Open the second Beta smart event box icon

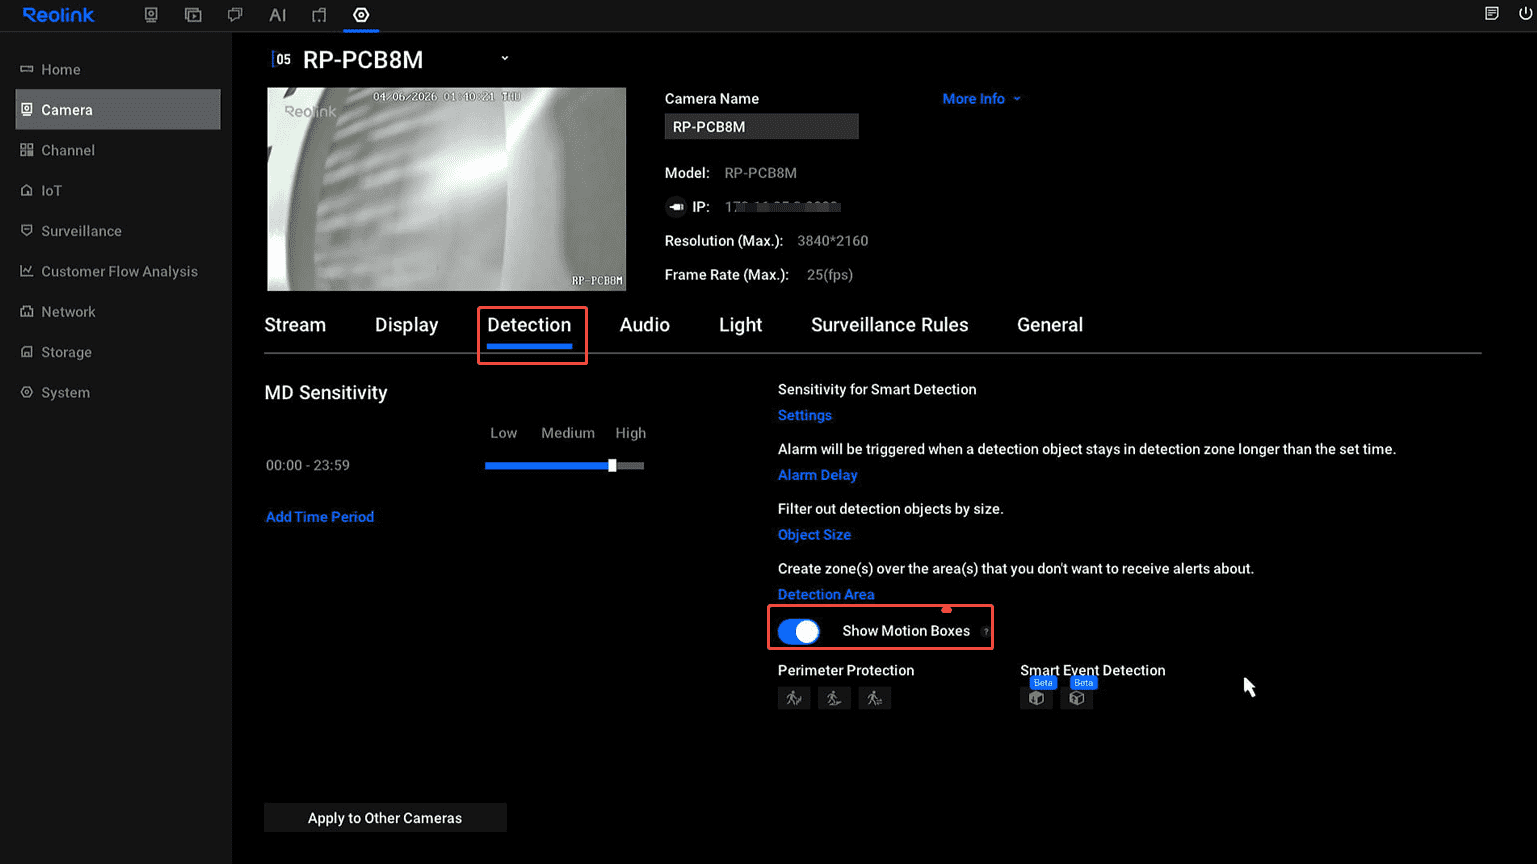1077,698
